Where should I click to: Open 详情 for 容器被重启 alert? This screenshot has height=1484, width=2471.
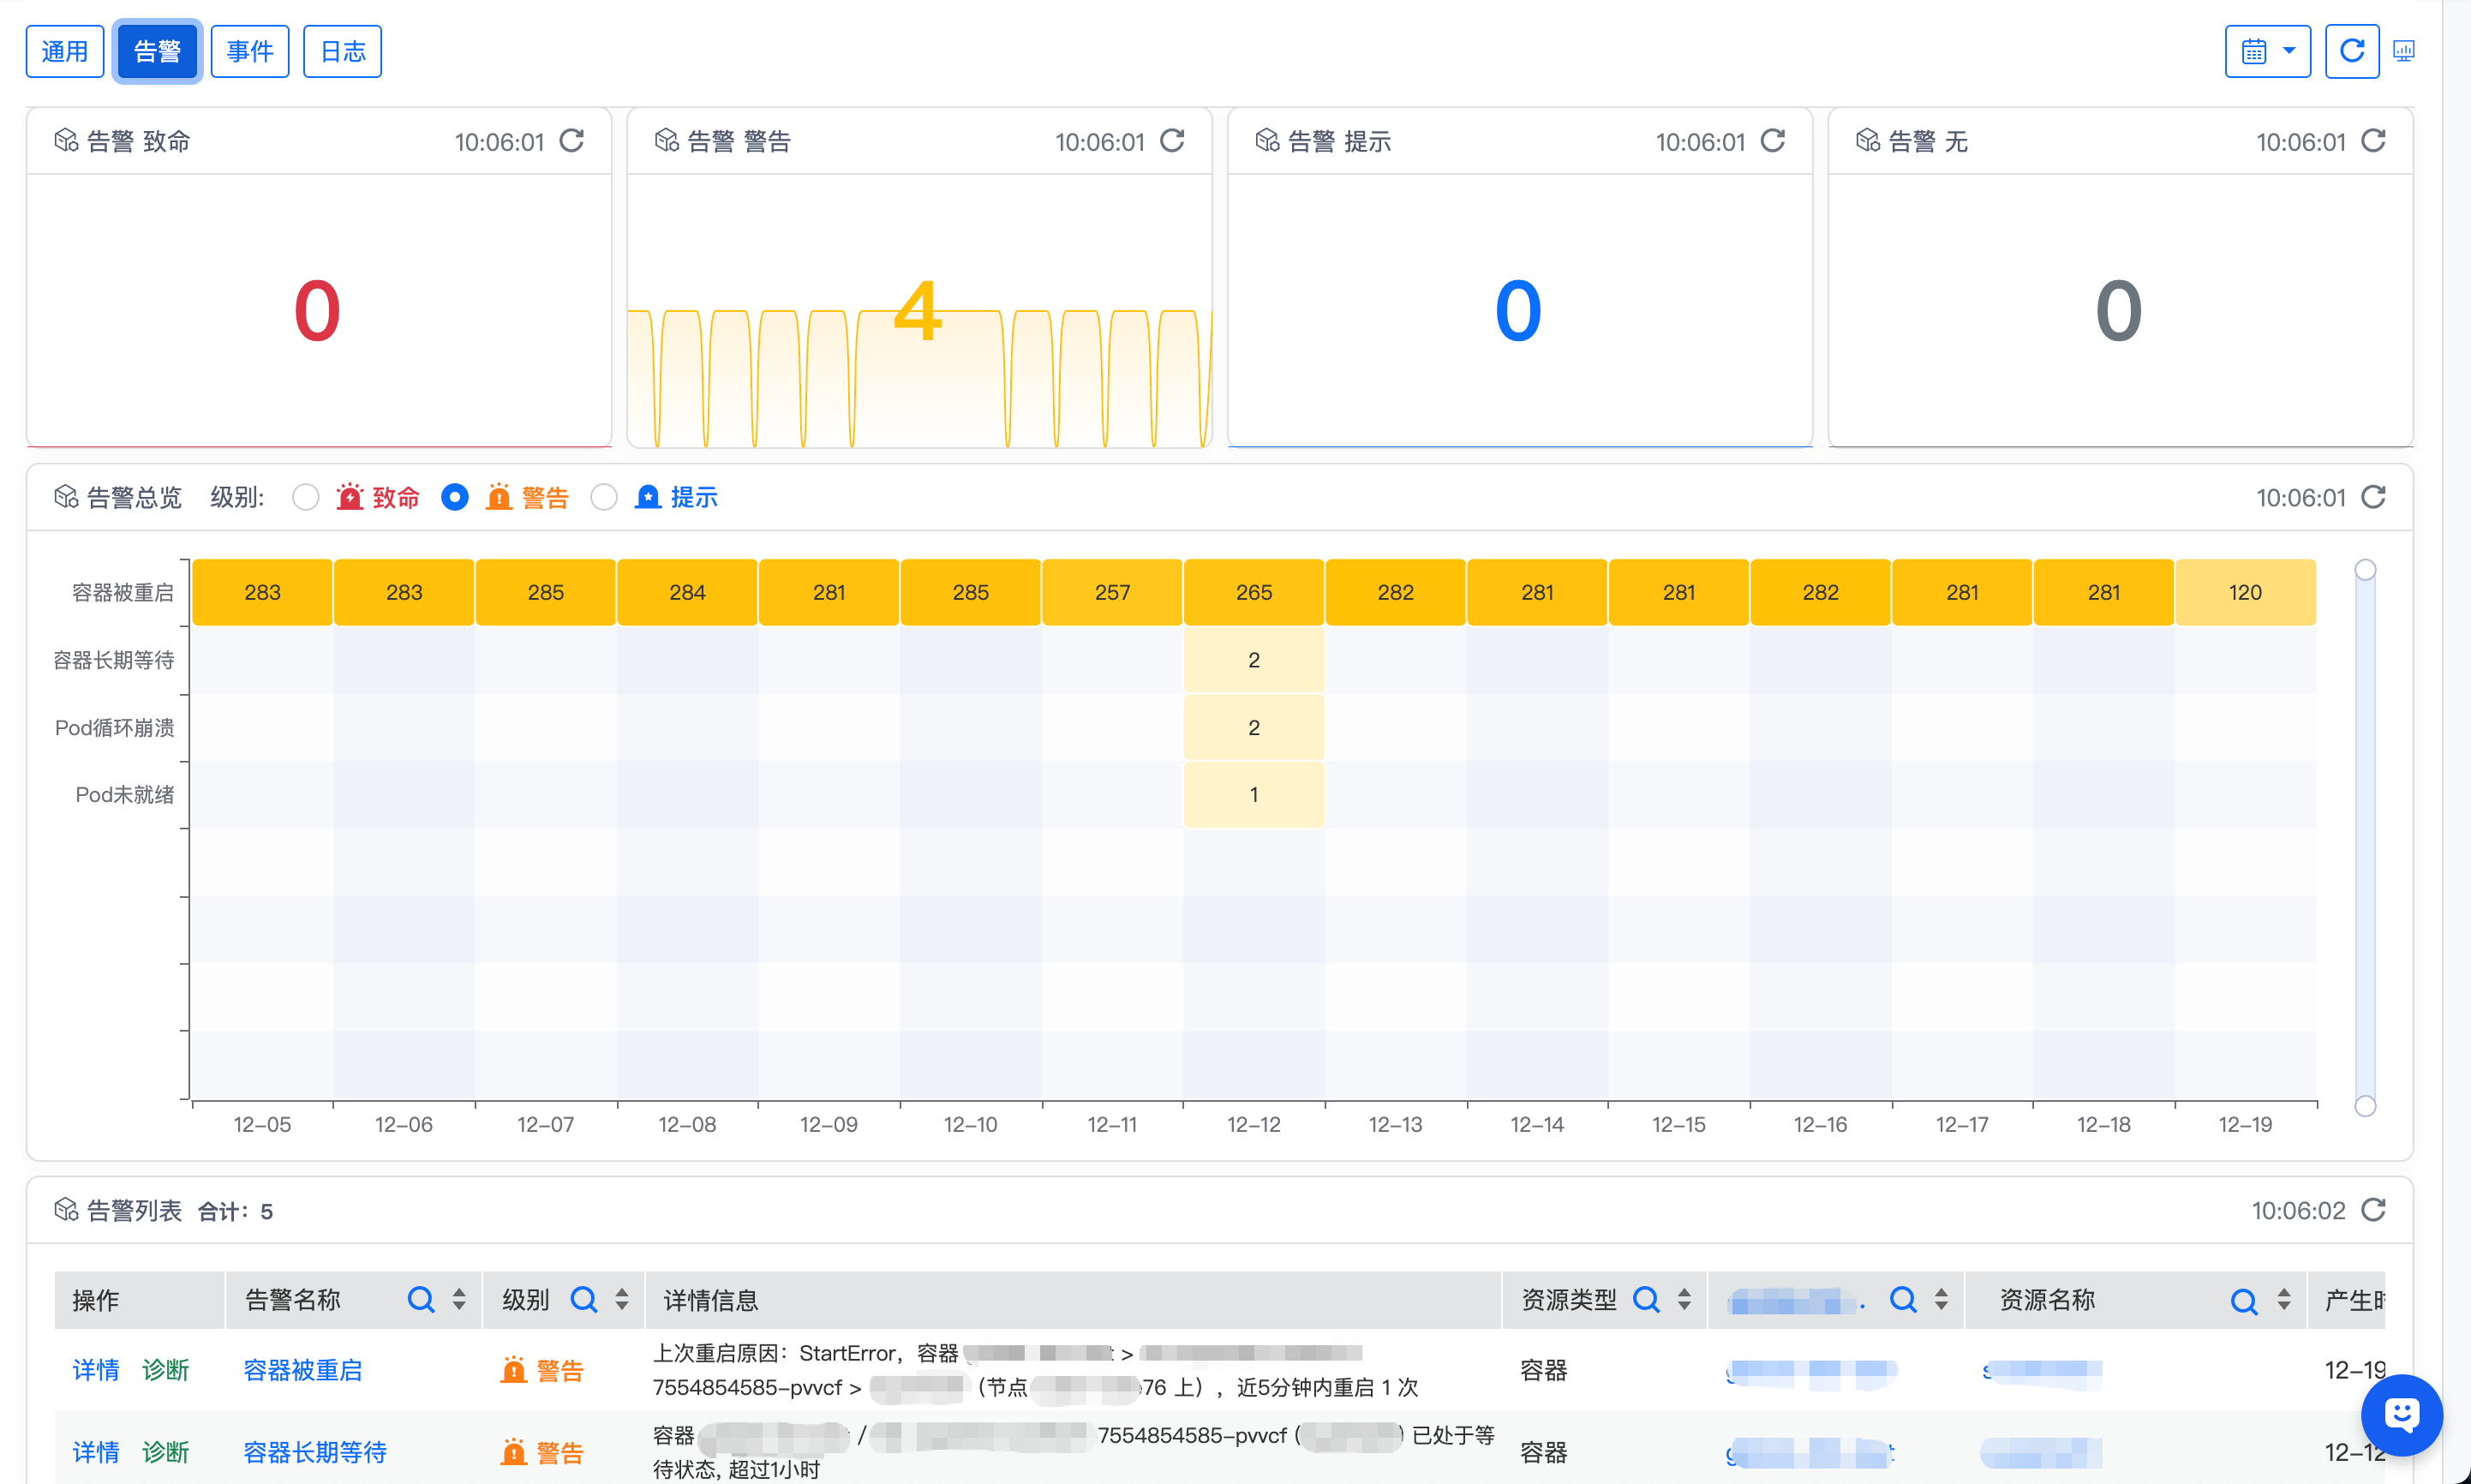pyautogui.click(x=96, y=1370)
